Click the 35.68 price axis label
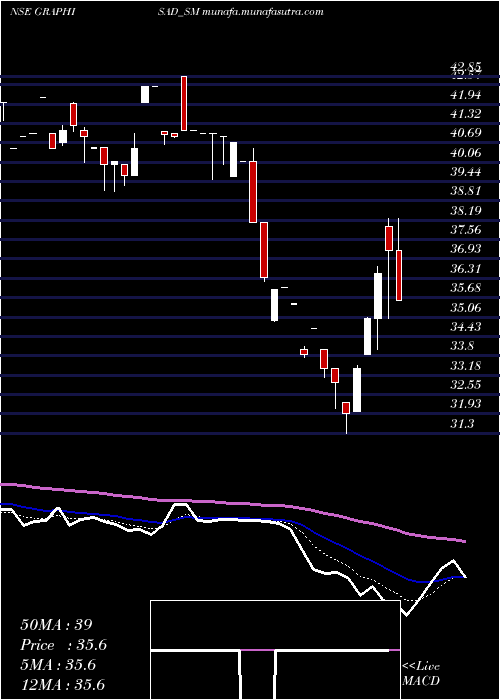 [466, 288]
